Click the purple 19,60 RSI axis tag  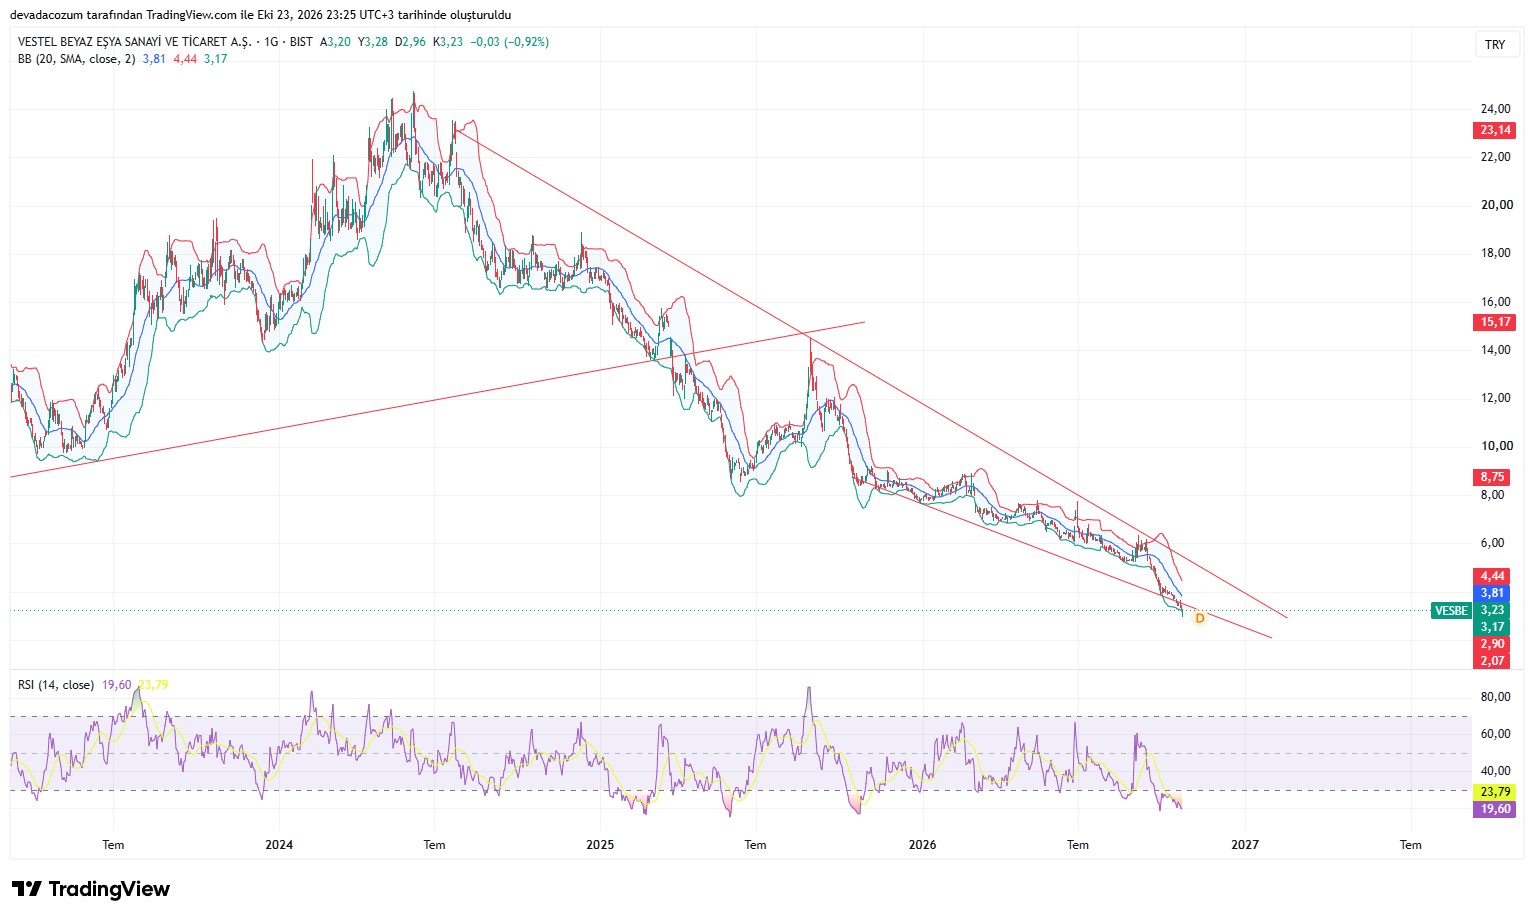click(x=1495, y=809)
